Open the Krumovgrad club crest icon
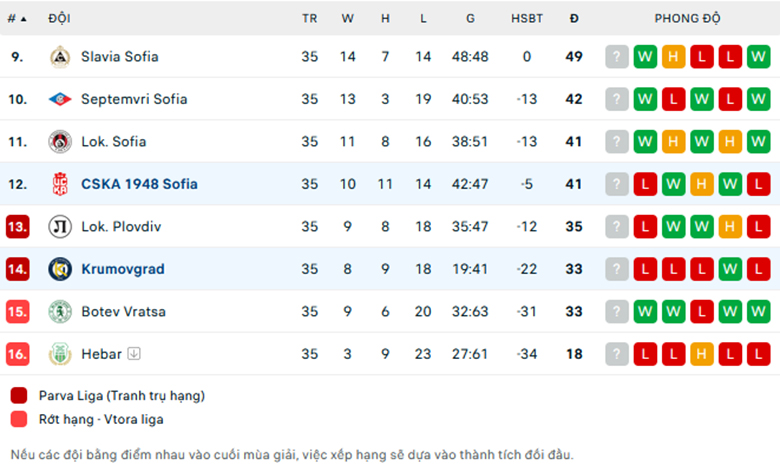The image size is (780, 465). [x=60, y=269]
